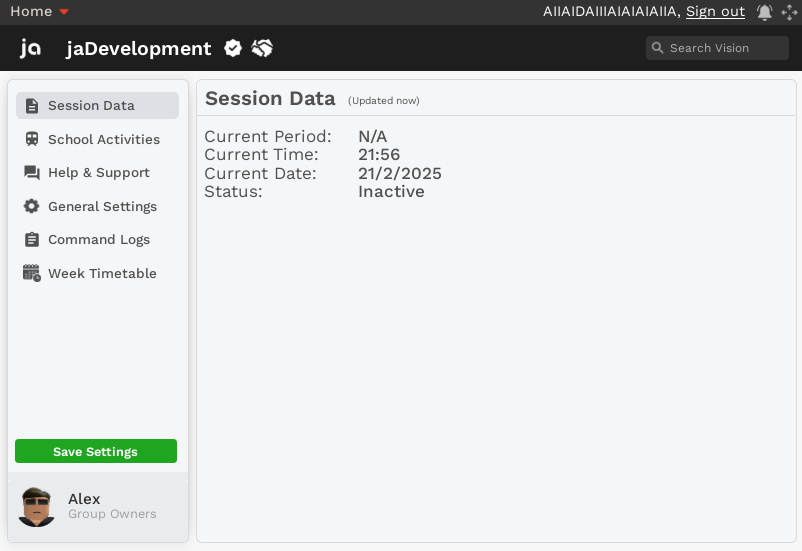Click the username AIIAIDAIIIAIAIAIAIIA
The height and width of the screenshot is (551, 802).
click(611, 11)
